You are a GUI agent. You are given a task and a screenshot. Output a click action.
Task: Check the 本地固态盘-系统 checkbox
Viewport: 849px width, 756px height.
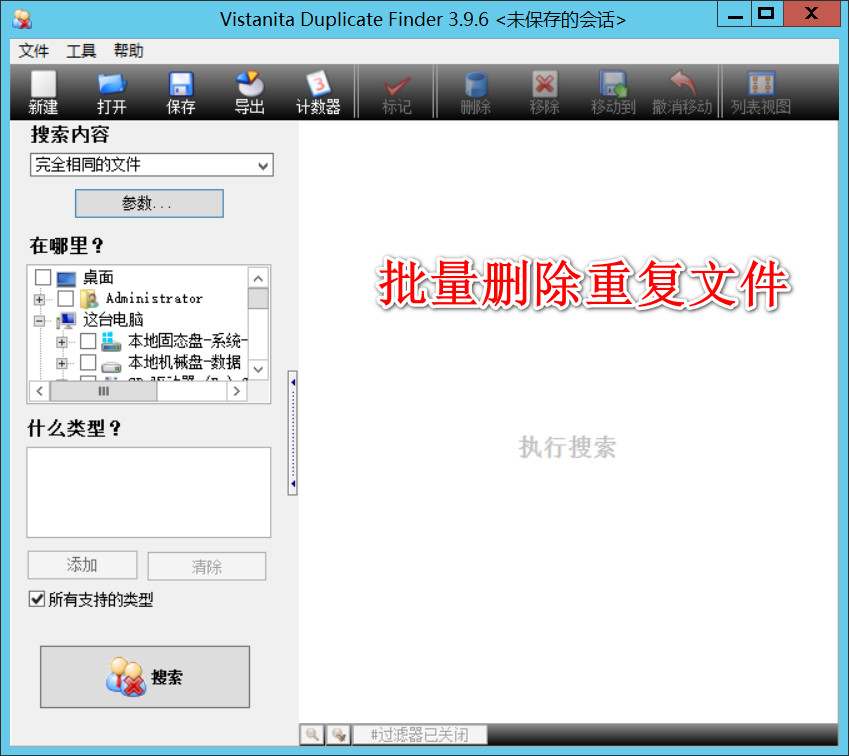coord(88,341)
